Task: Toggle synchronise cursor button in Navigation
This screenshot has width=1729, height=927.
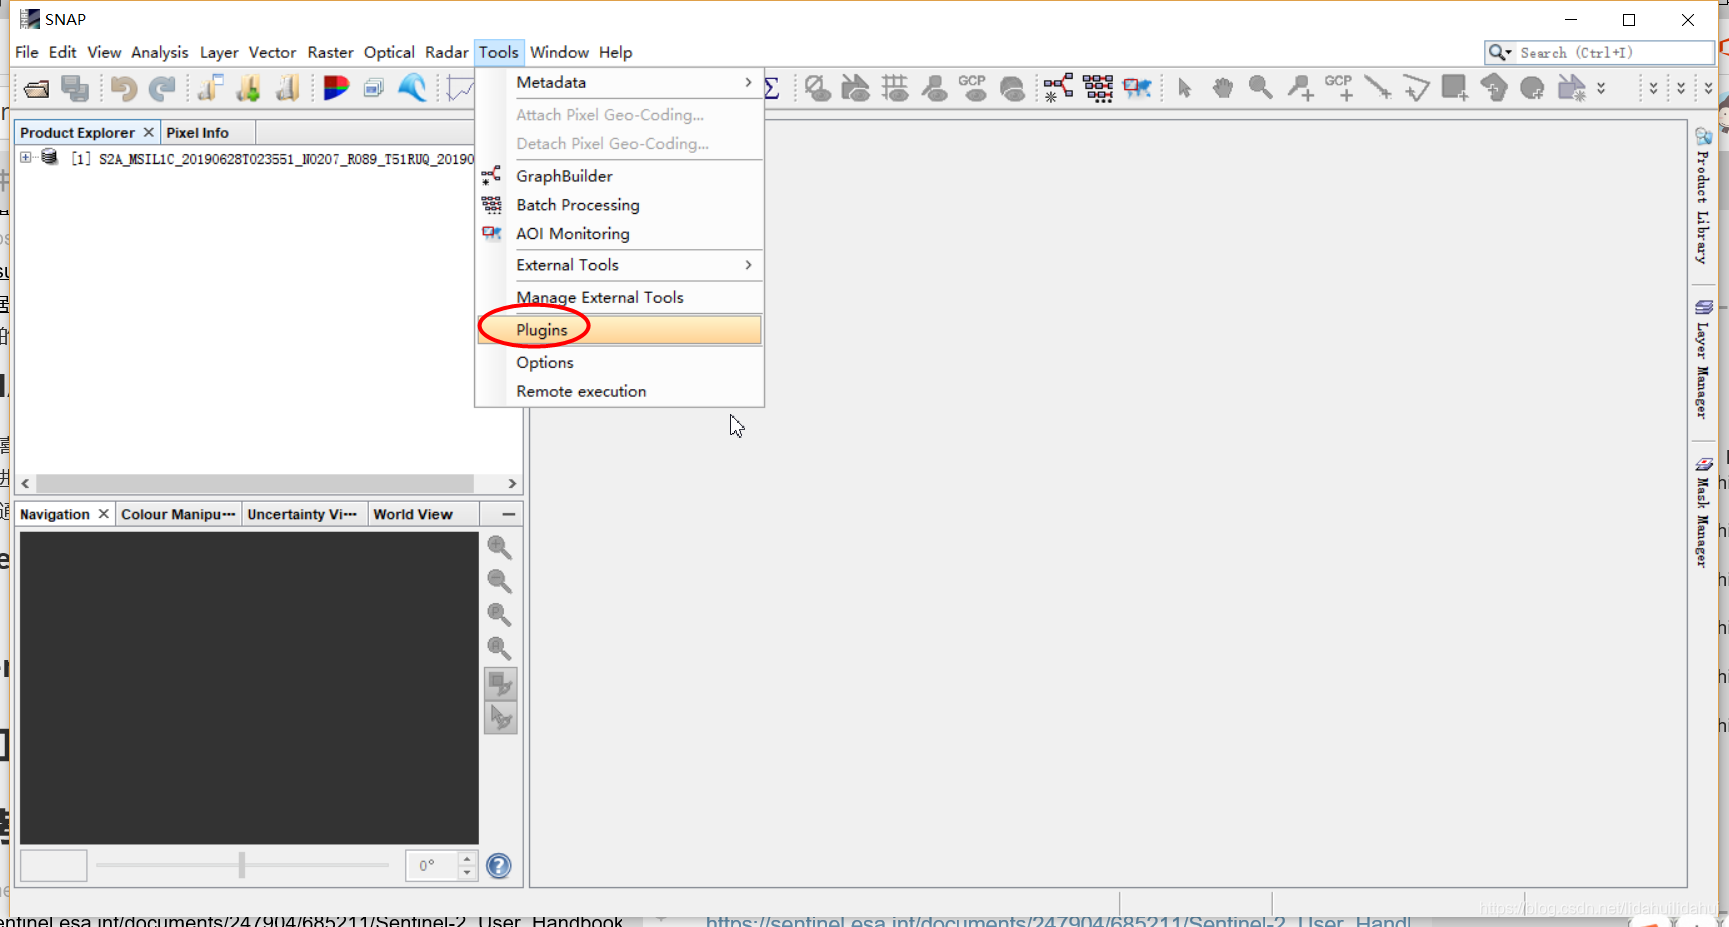Action: tap(500, 718)
